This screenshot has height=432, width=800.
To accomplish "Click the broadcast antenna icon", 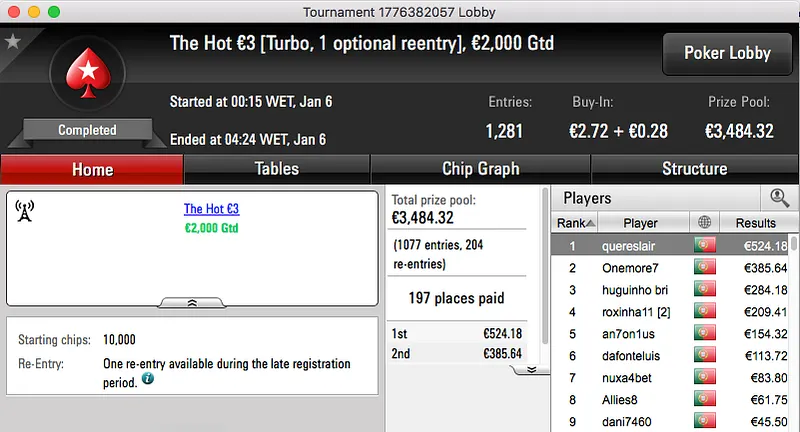I will click(x=26, y=211).
